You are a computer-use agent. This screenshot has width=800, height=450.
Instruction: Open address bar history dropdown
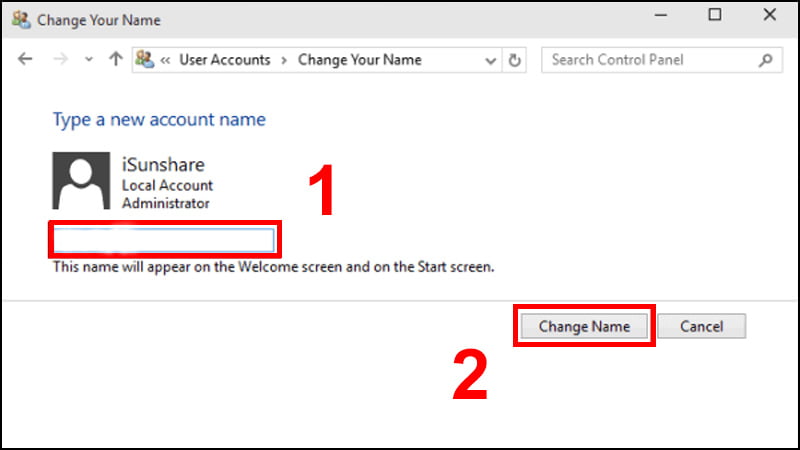click(x=490, y=61)
